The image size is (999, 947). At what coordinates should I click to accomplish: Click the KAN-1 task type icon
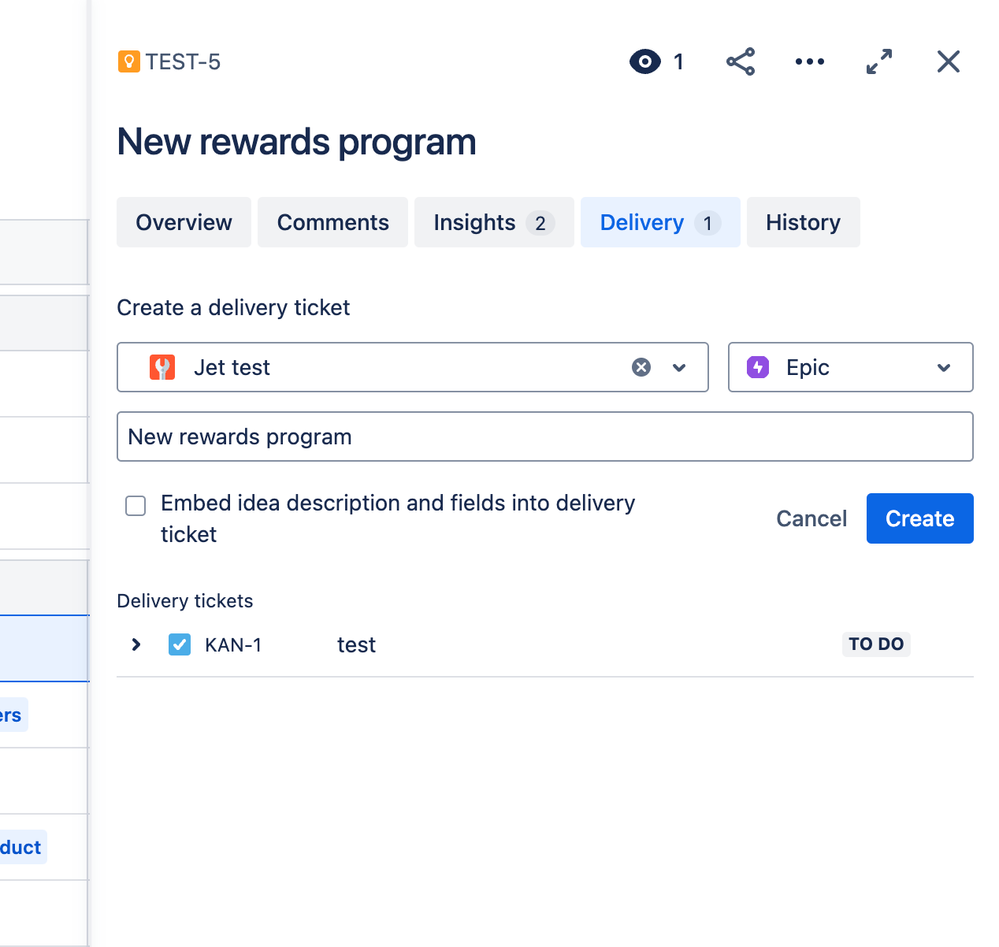tap(180, 644)
